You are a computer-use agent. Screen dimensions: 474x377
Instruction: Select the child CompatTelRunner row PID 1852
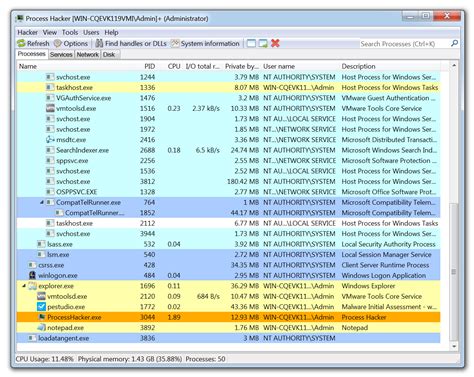(228, 213)
